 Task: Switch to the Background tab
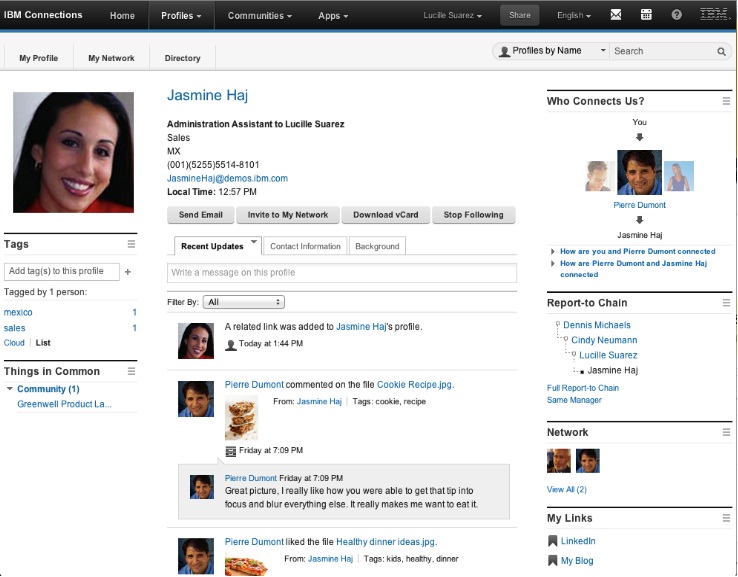click(377, 246)
